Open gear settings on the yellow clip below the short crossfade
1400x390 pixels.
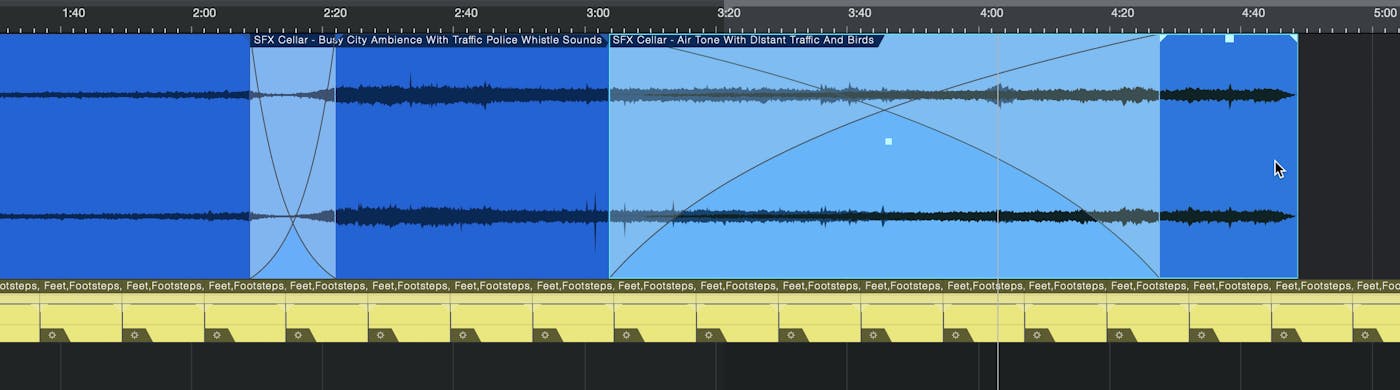[298, 335]
